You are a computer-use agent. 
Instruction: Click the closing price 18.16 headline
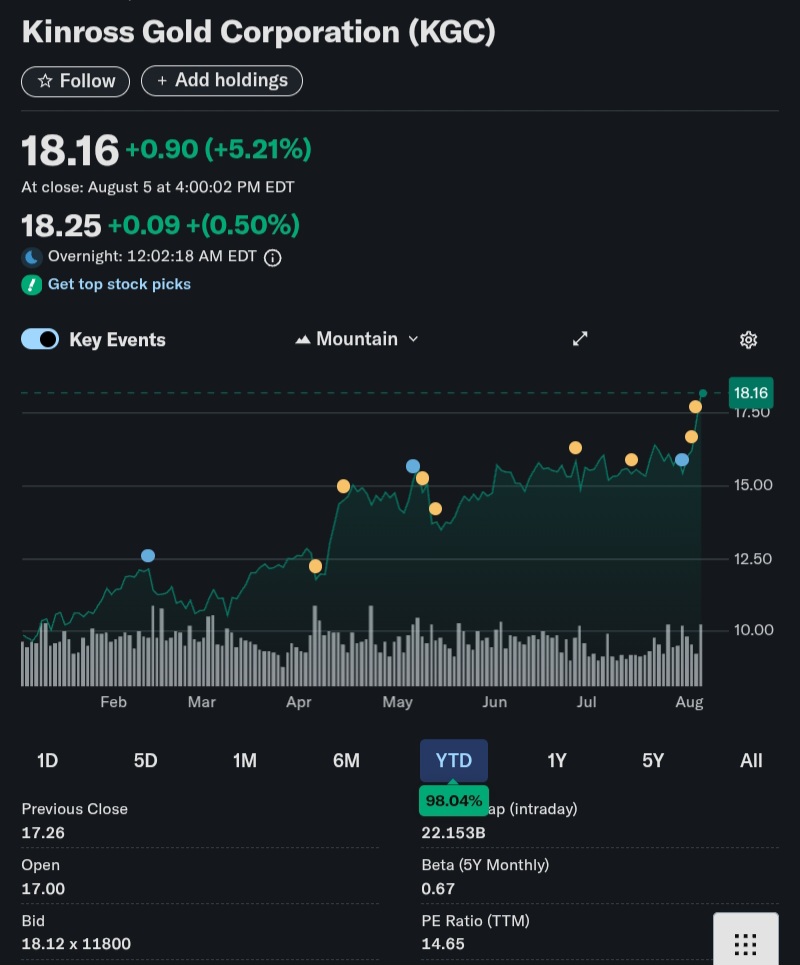[70, 151]
